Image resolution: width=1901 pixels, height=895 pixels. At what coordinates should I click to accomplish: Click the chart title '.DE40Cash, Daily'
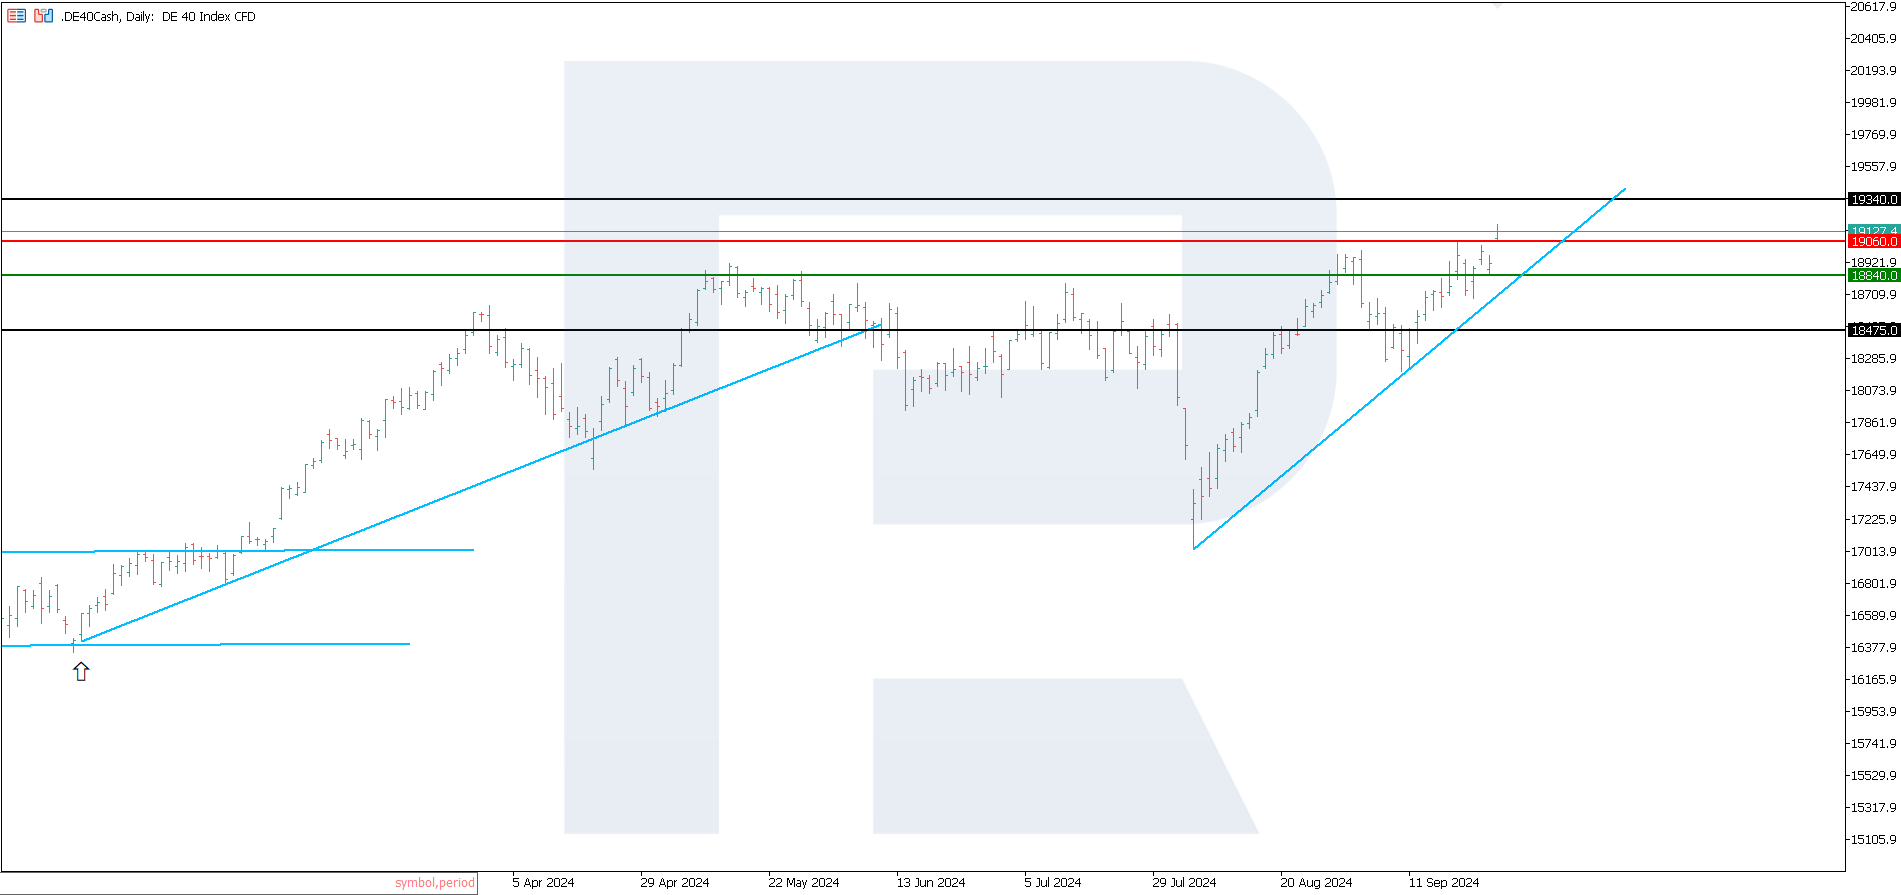107,17
